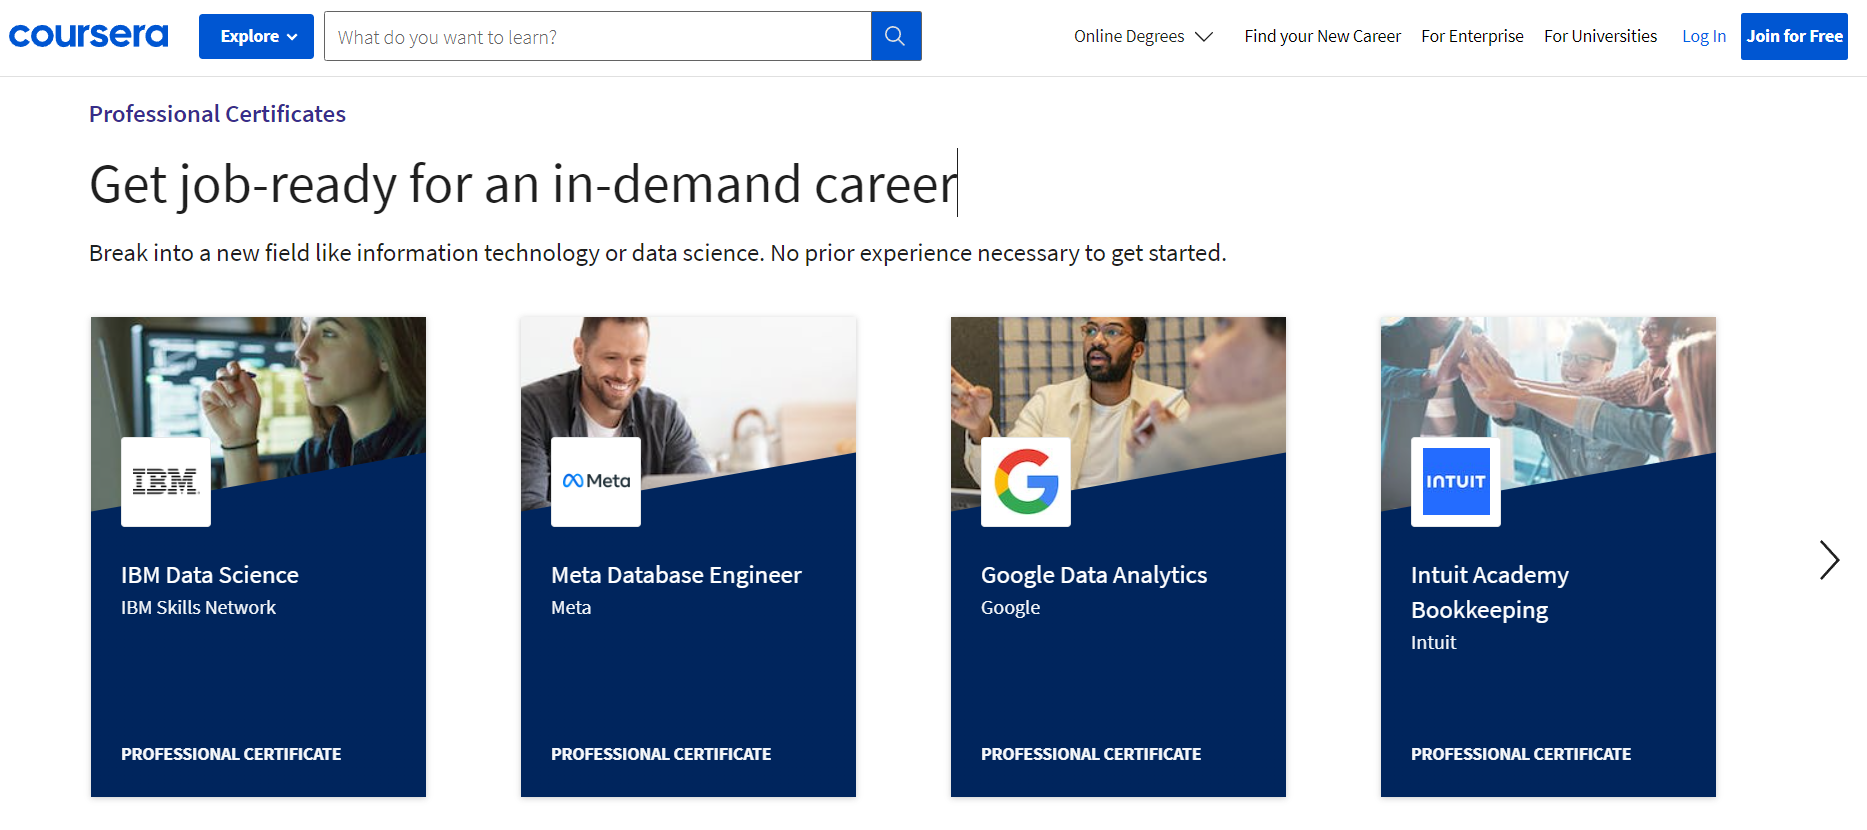Image resolution: width=1867 pixels, height=830 pixels.
Task: Click 'PROFESSIONAL CERTIFICATE' on the Google card
Action: click(1091, 754)
